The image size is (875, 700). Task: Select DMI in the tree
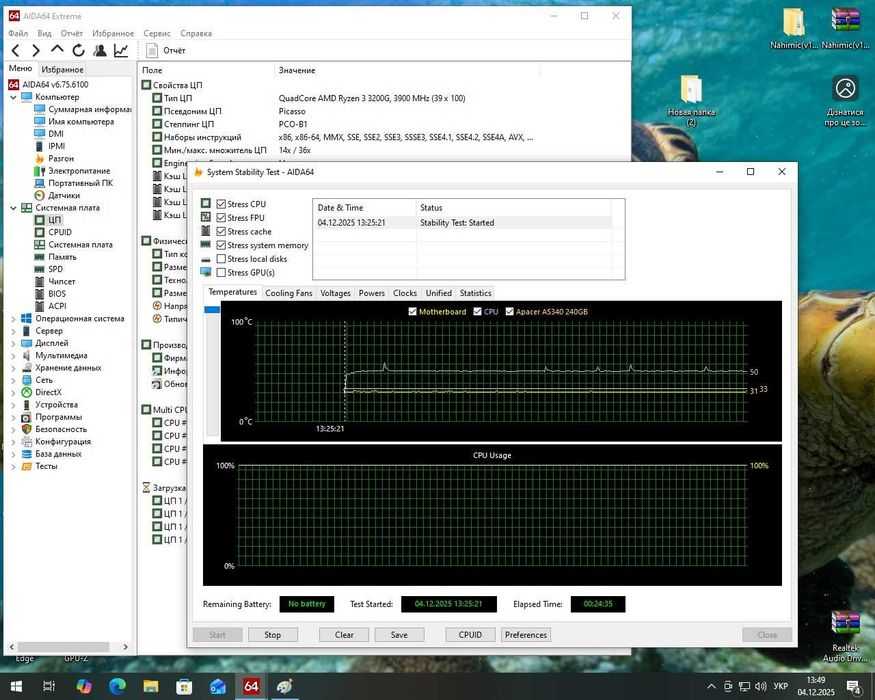[49, 133]
